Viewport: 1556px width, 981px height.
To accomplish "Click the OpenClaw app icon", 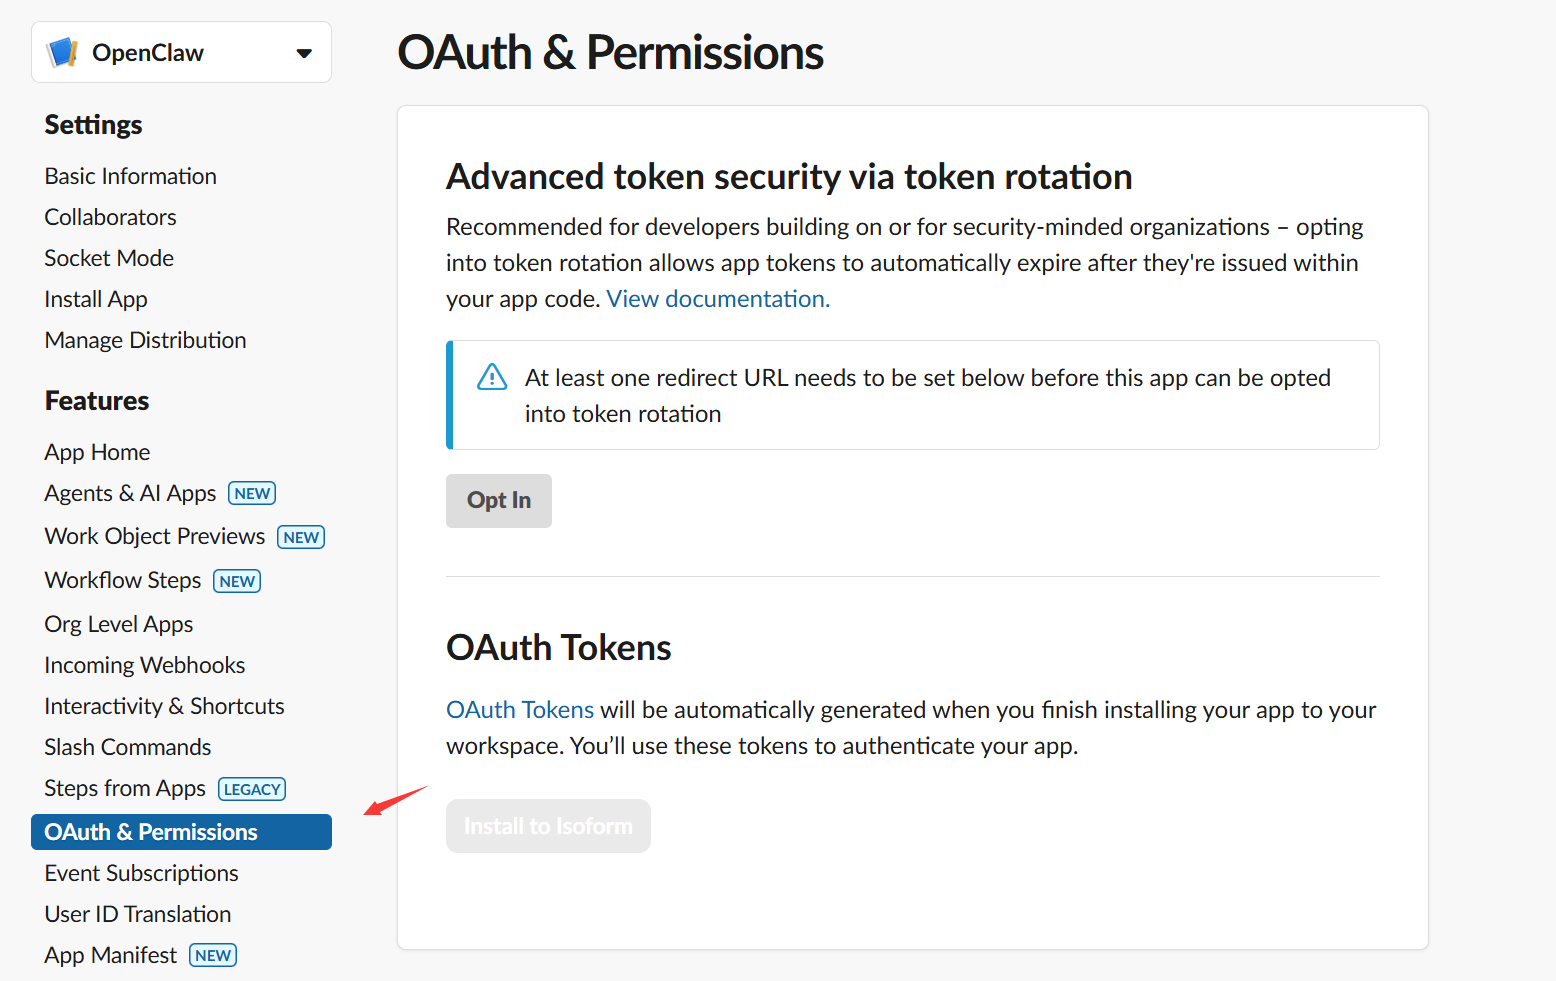I will [63, 52].
